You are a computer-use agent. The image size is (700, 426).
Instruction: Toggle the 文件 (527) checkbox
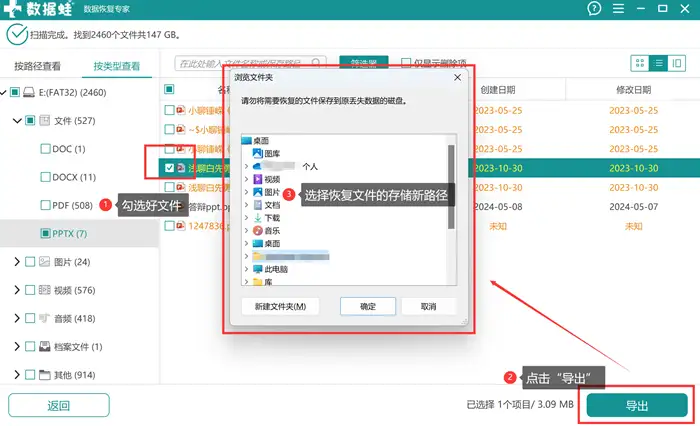click(x=30, y=120)
